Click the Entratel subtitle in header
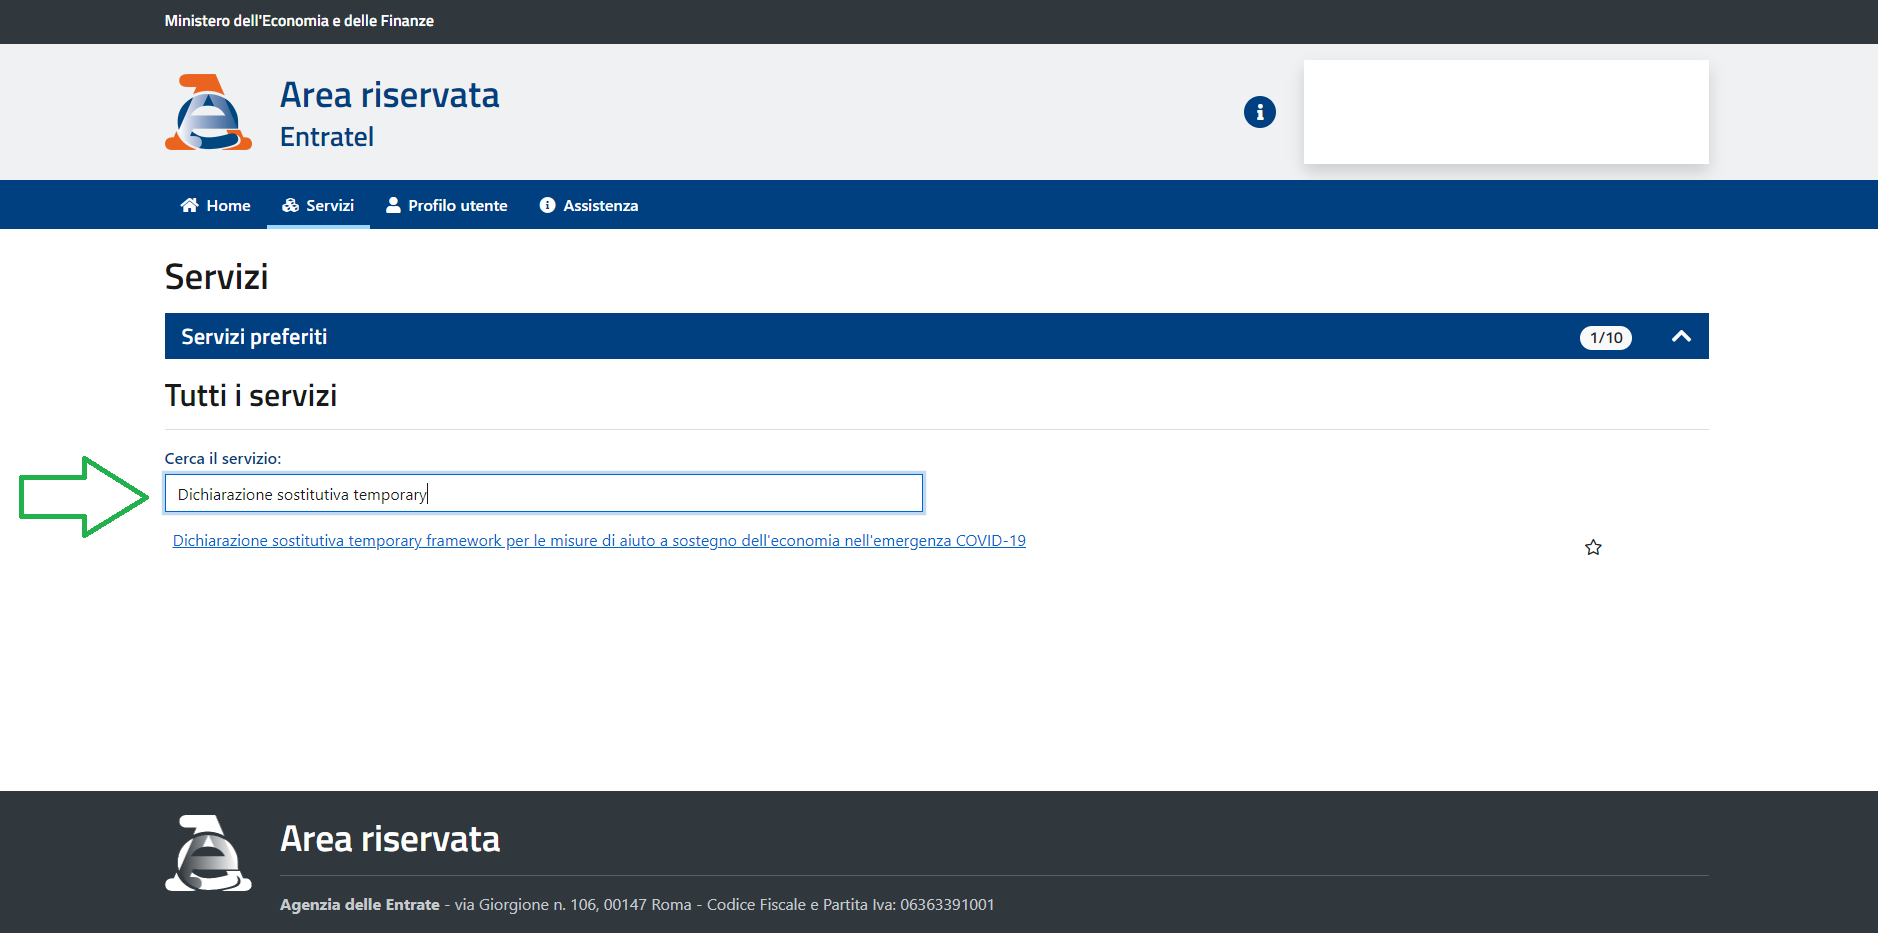The height and width of the screenshot is (933, 1878). pos(327,137)
